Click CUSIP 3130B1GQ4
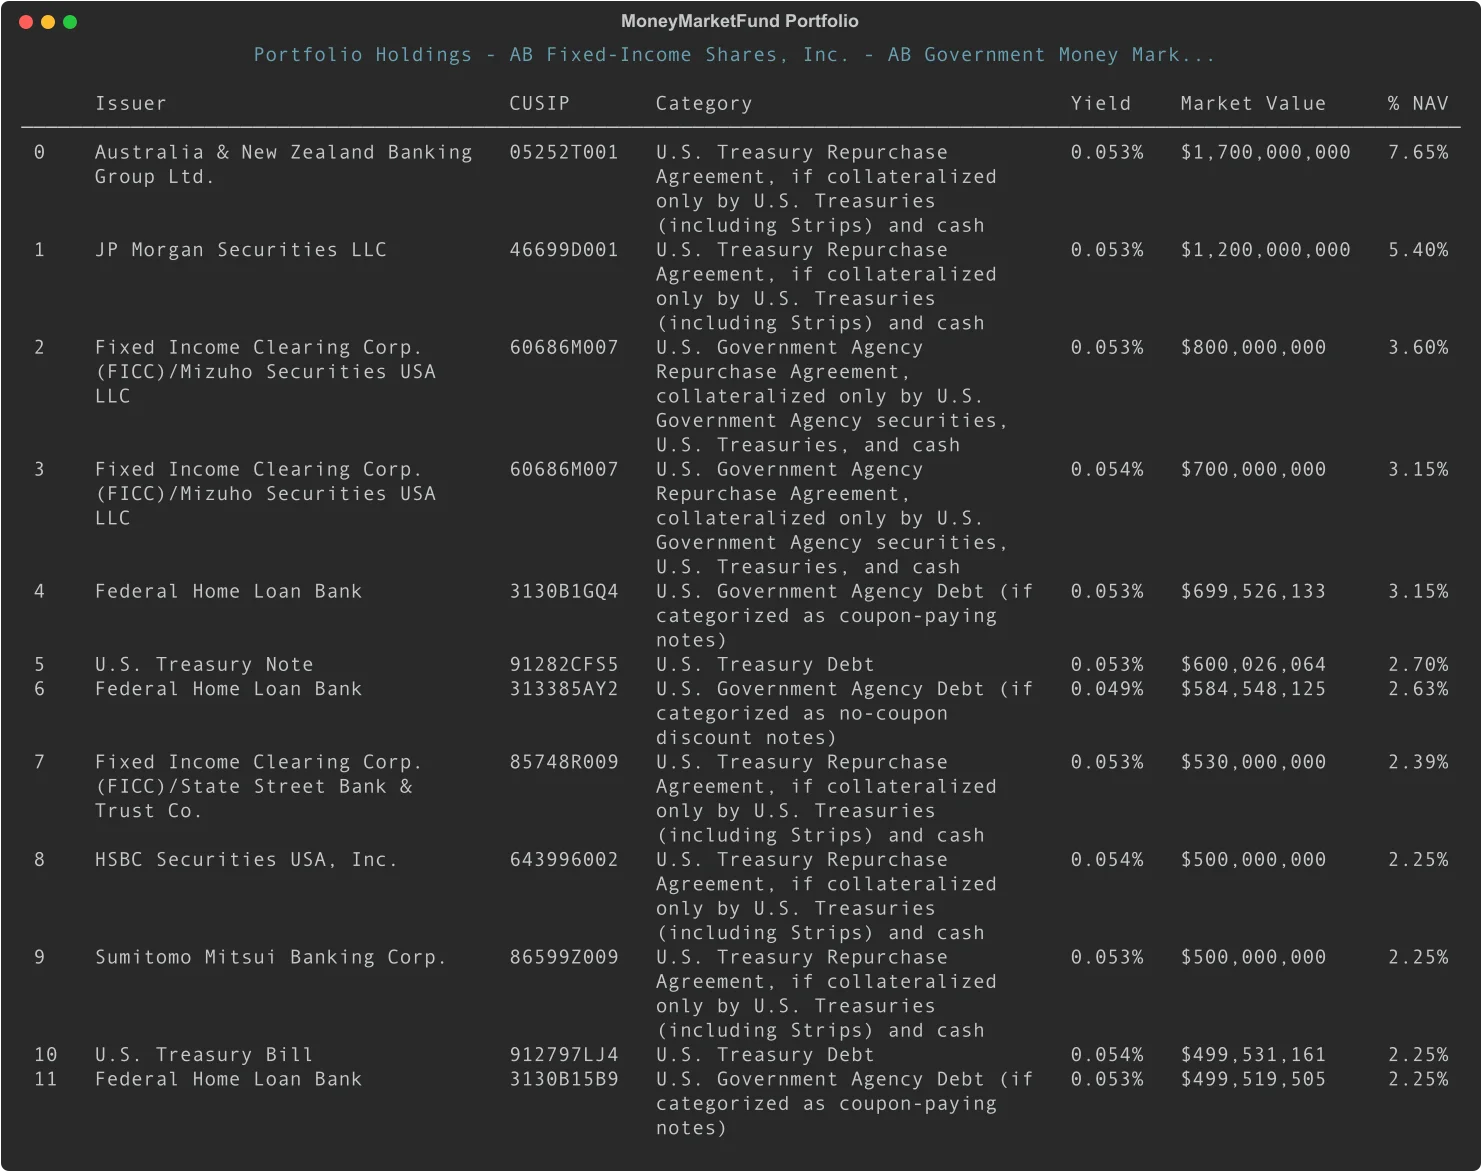Image resolution: width=1482 pixels, height=1172 pixels. (x=564, y=591)
